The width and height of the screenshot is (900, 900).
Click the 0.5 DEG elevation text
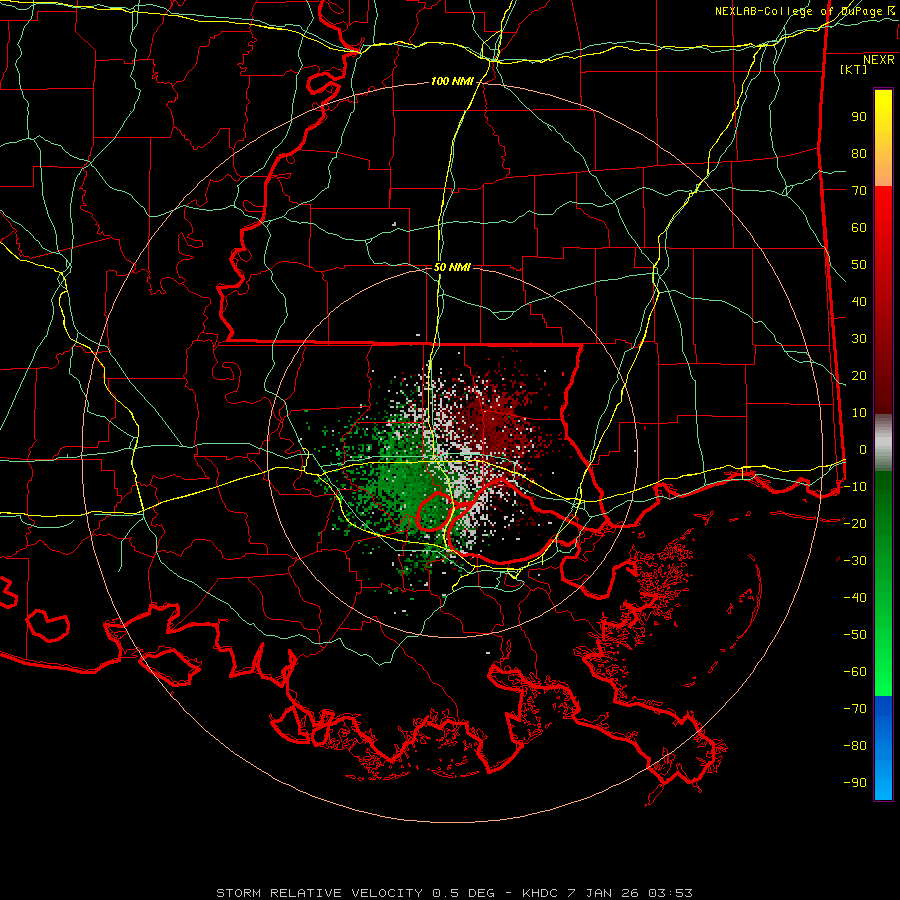pyautogui.click(x=463, y=893)
